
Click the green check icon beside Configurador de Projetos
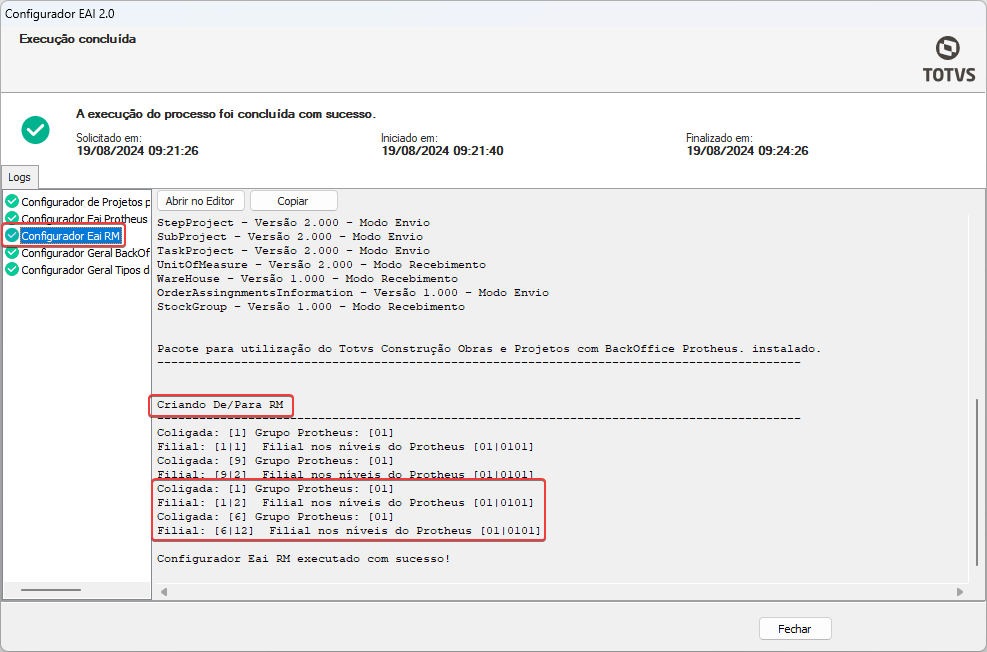(12, 201)
